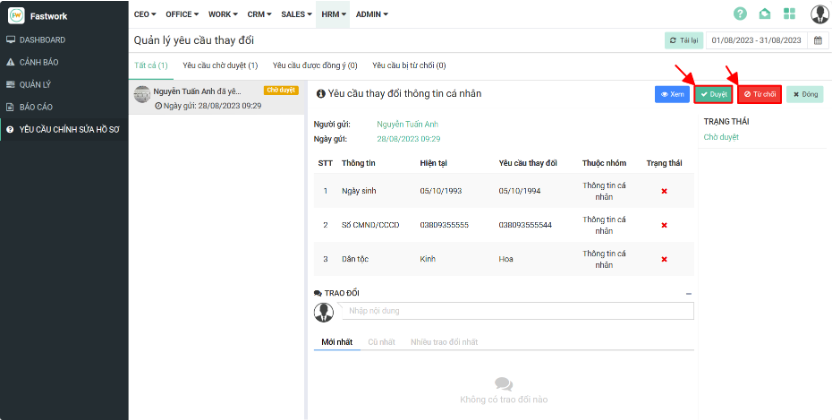Open the CRM dropdown menu

(x=257, y=14)
